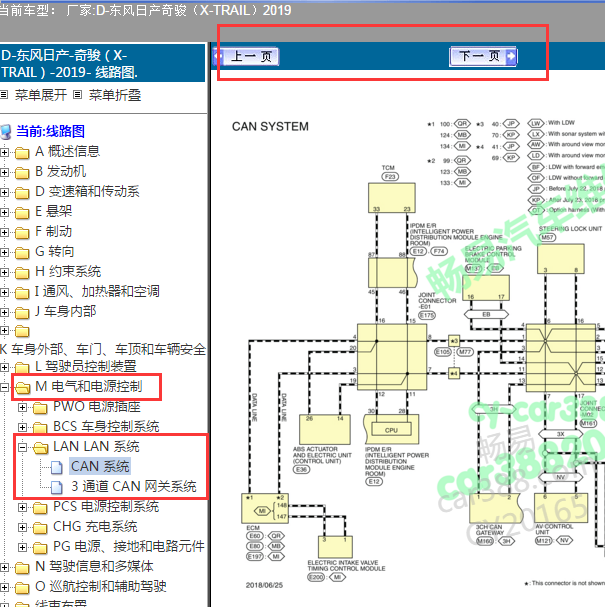This screenshot has height=607, width=605.
Task: Click folder icon of I 通风、加热器和空调
Action: point(22,293)
